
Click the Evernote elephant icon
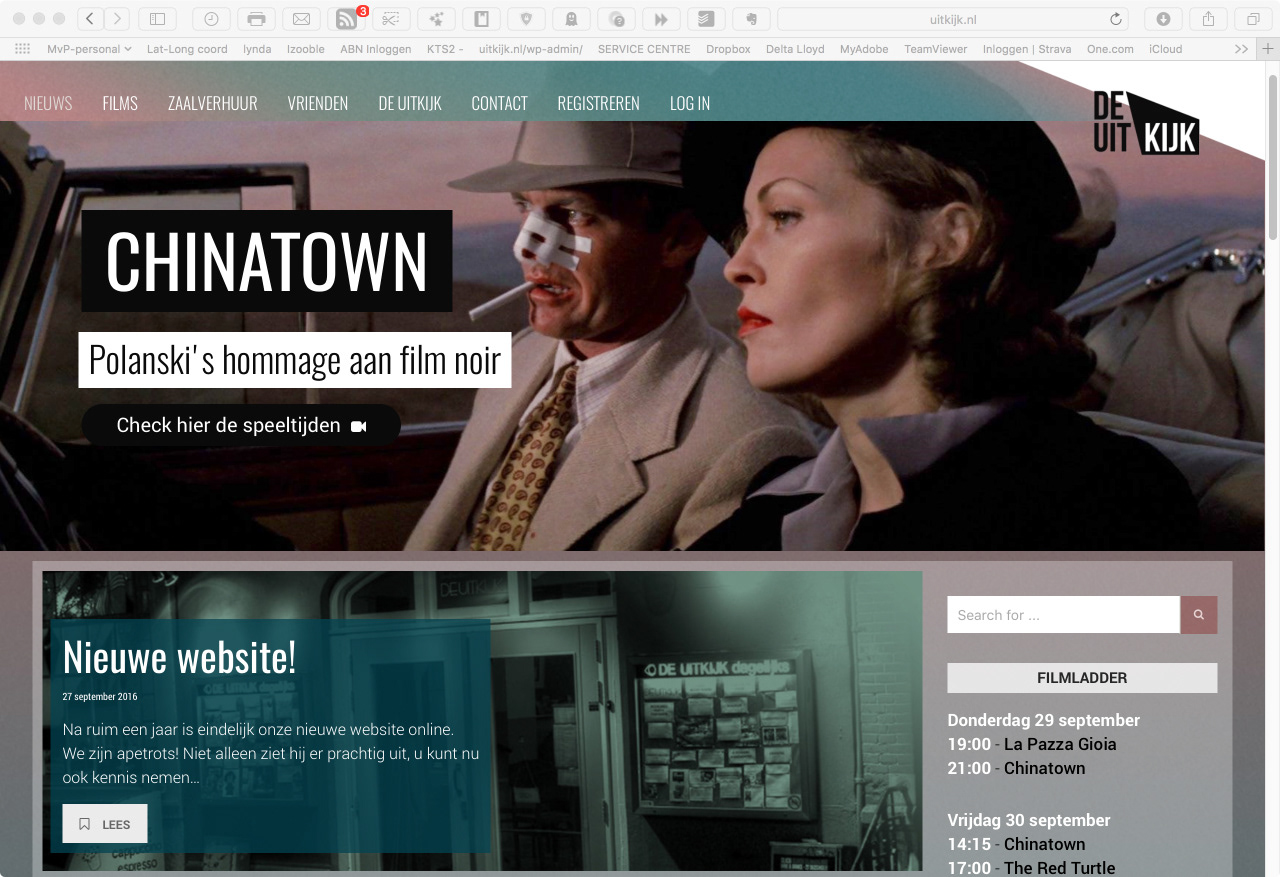pyautogui.click(x=751, y=19)
